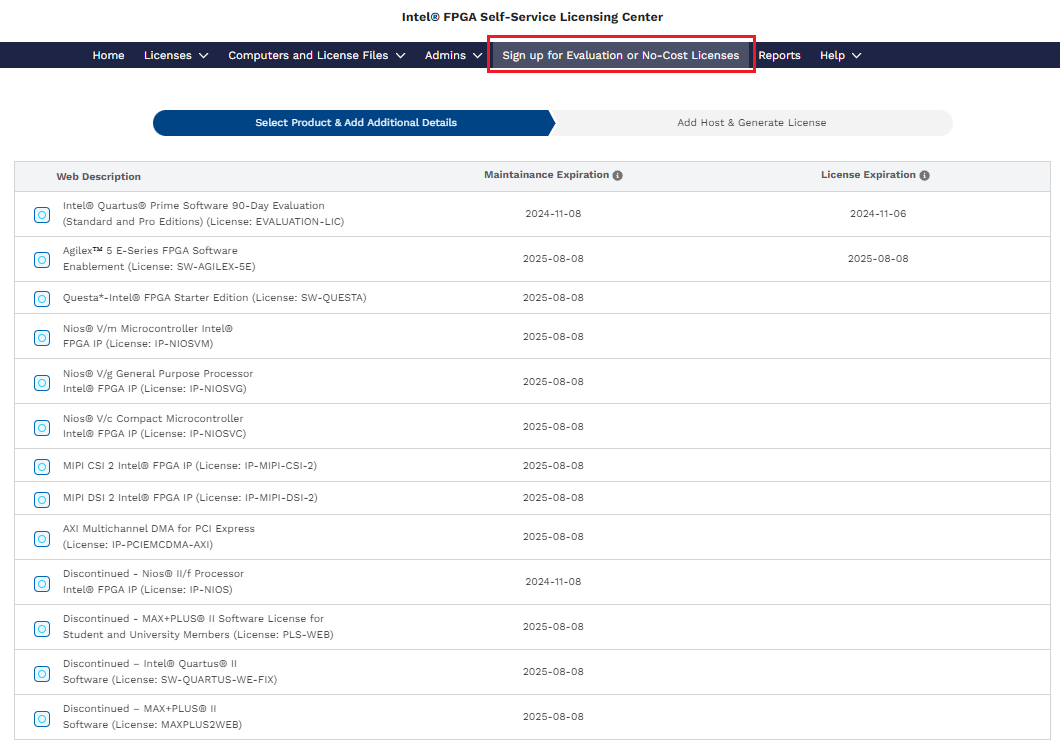
Task: Select the MAXPLUS2WEB license radio button
Action: [x=42, y=718]
